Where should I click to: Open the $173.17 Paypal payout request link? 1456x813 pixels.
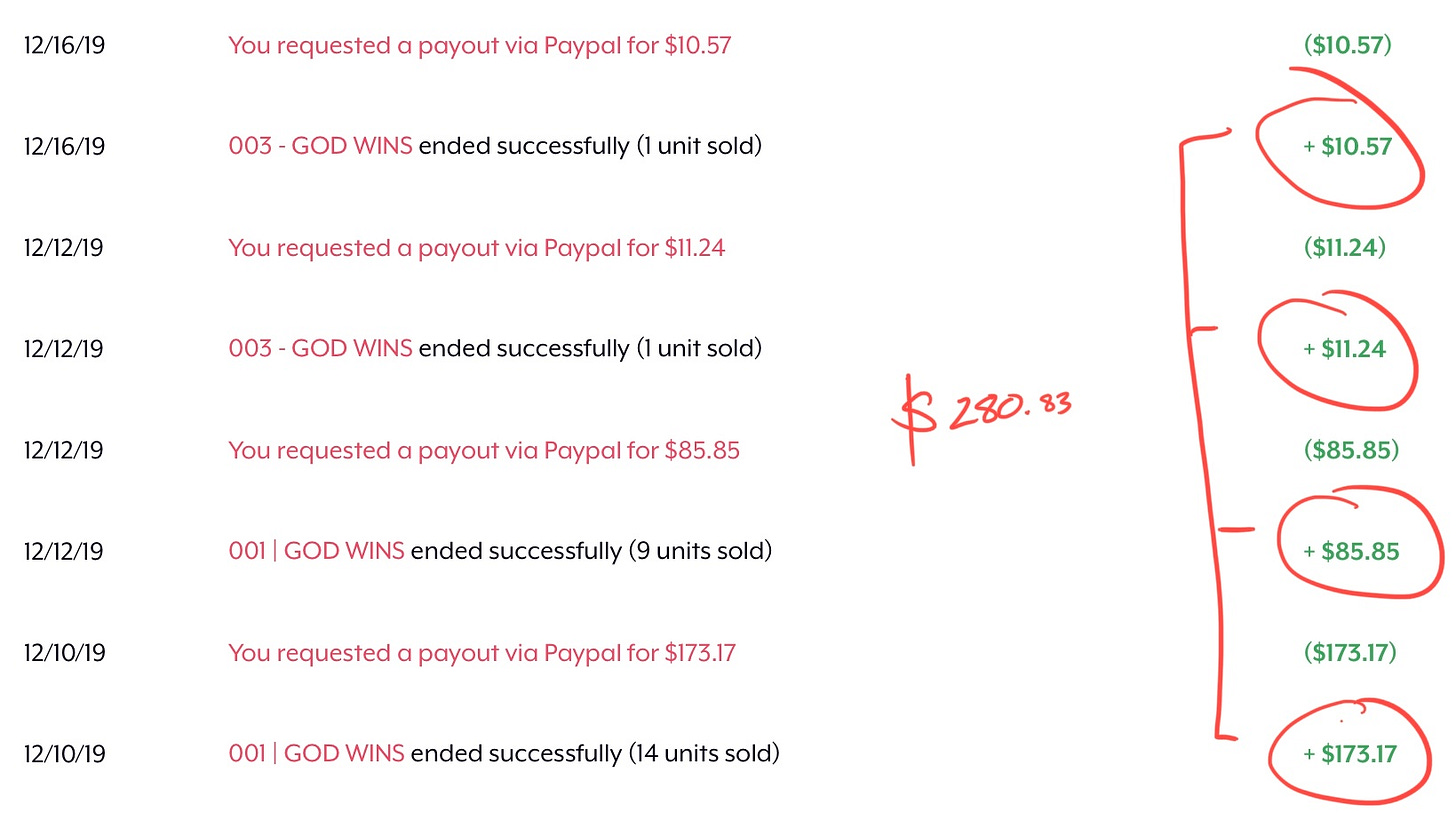482,653
